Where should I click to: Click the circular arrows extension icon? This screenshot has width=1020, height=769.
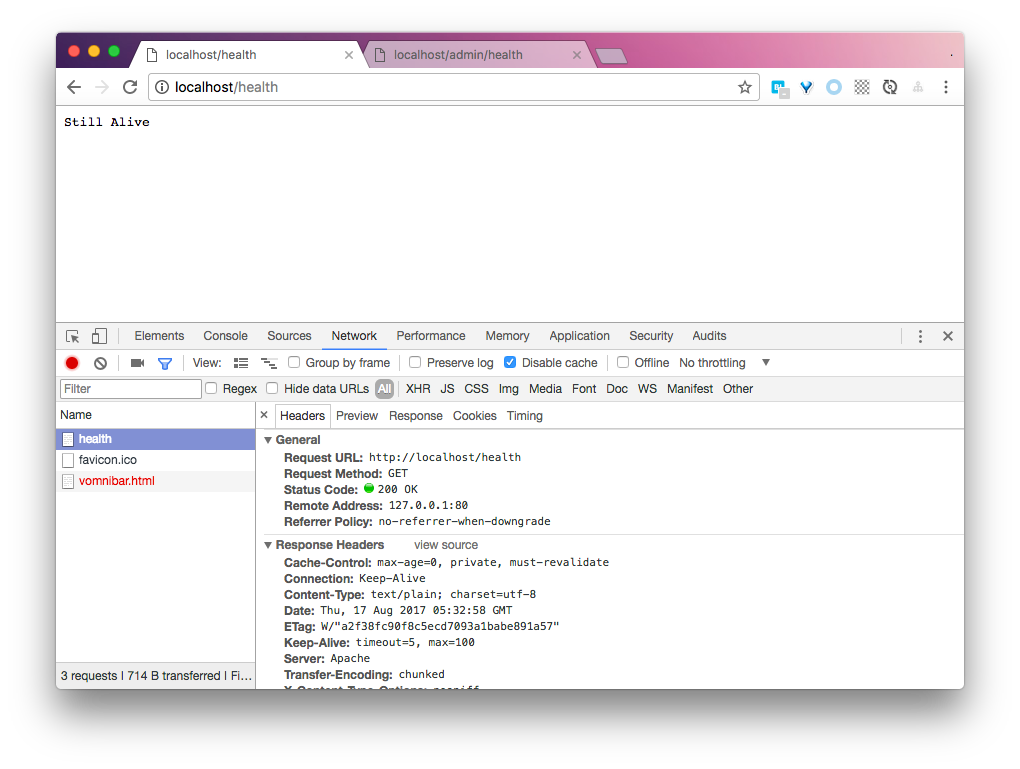[x=890, y=87]
